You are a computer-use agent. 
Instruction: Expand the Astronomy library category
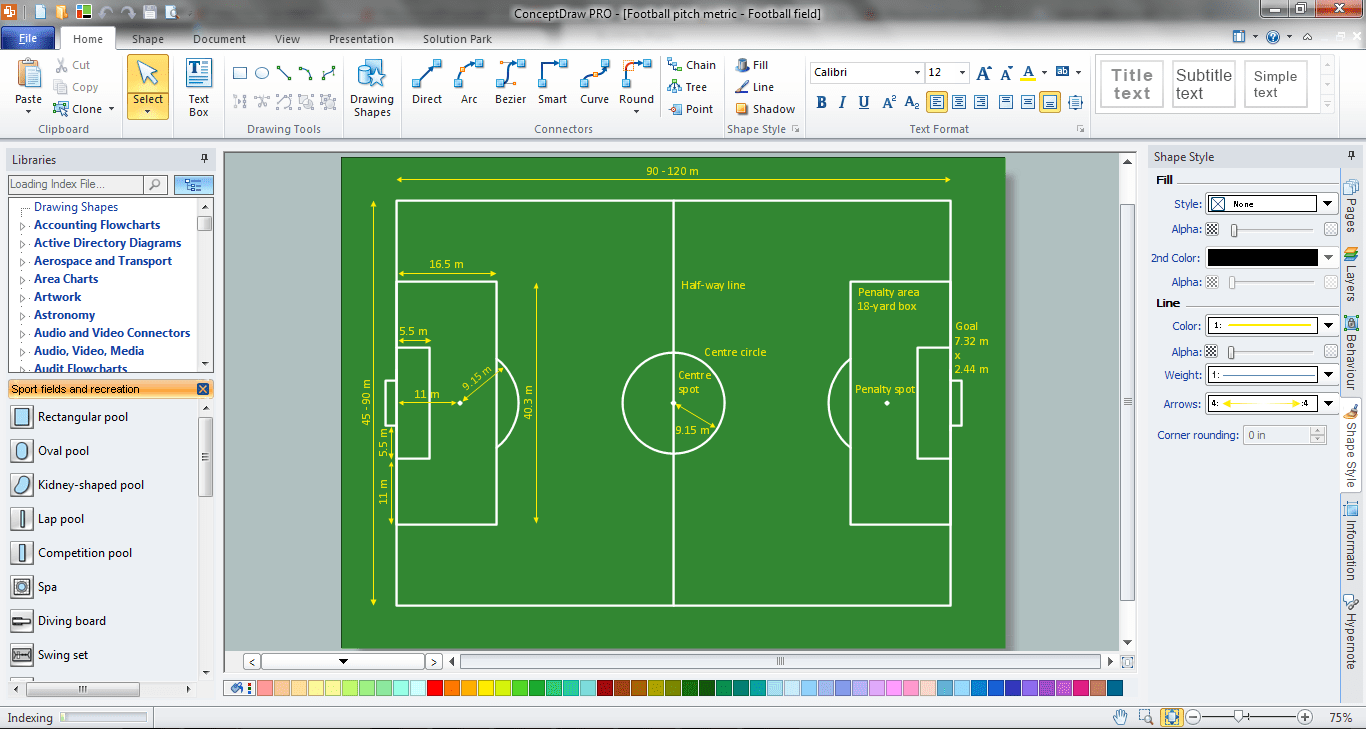click(x=64, y=314)
